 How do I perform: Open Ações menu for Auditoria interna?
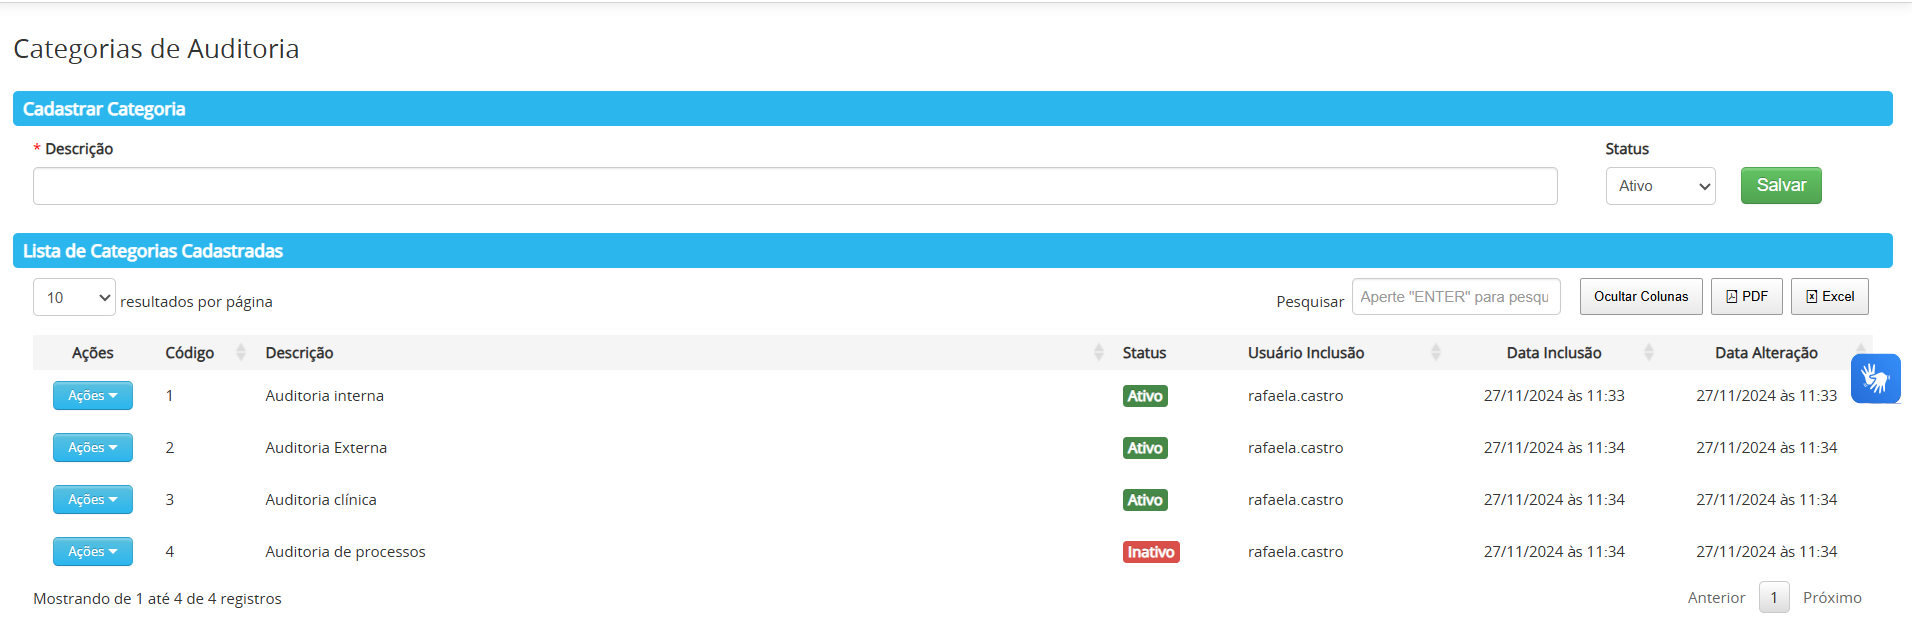93,396
